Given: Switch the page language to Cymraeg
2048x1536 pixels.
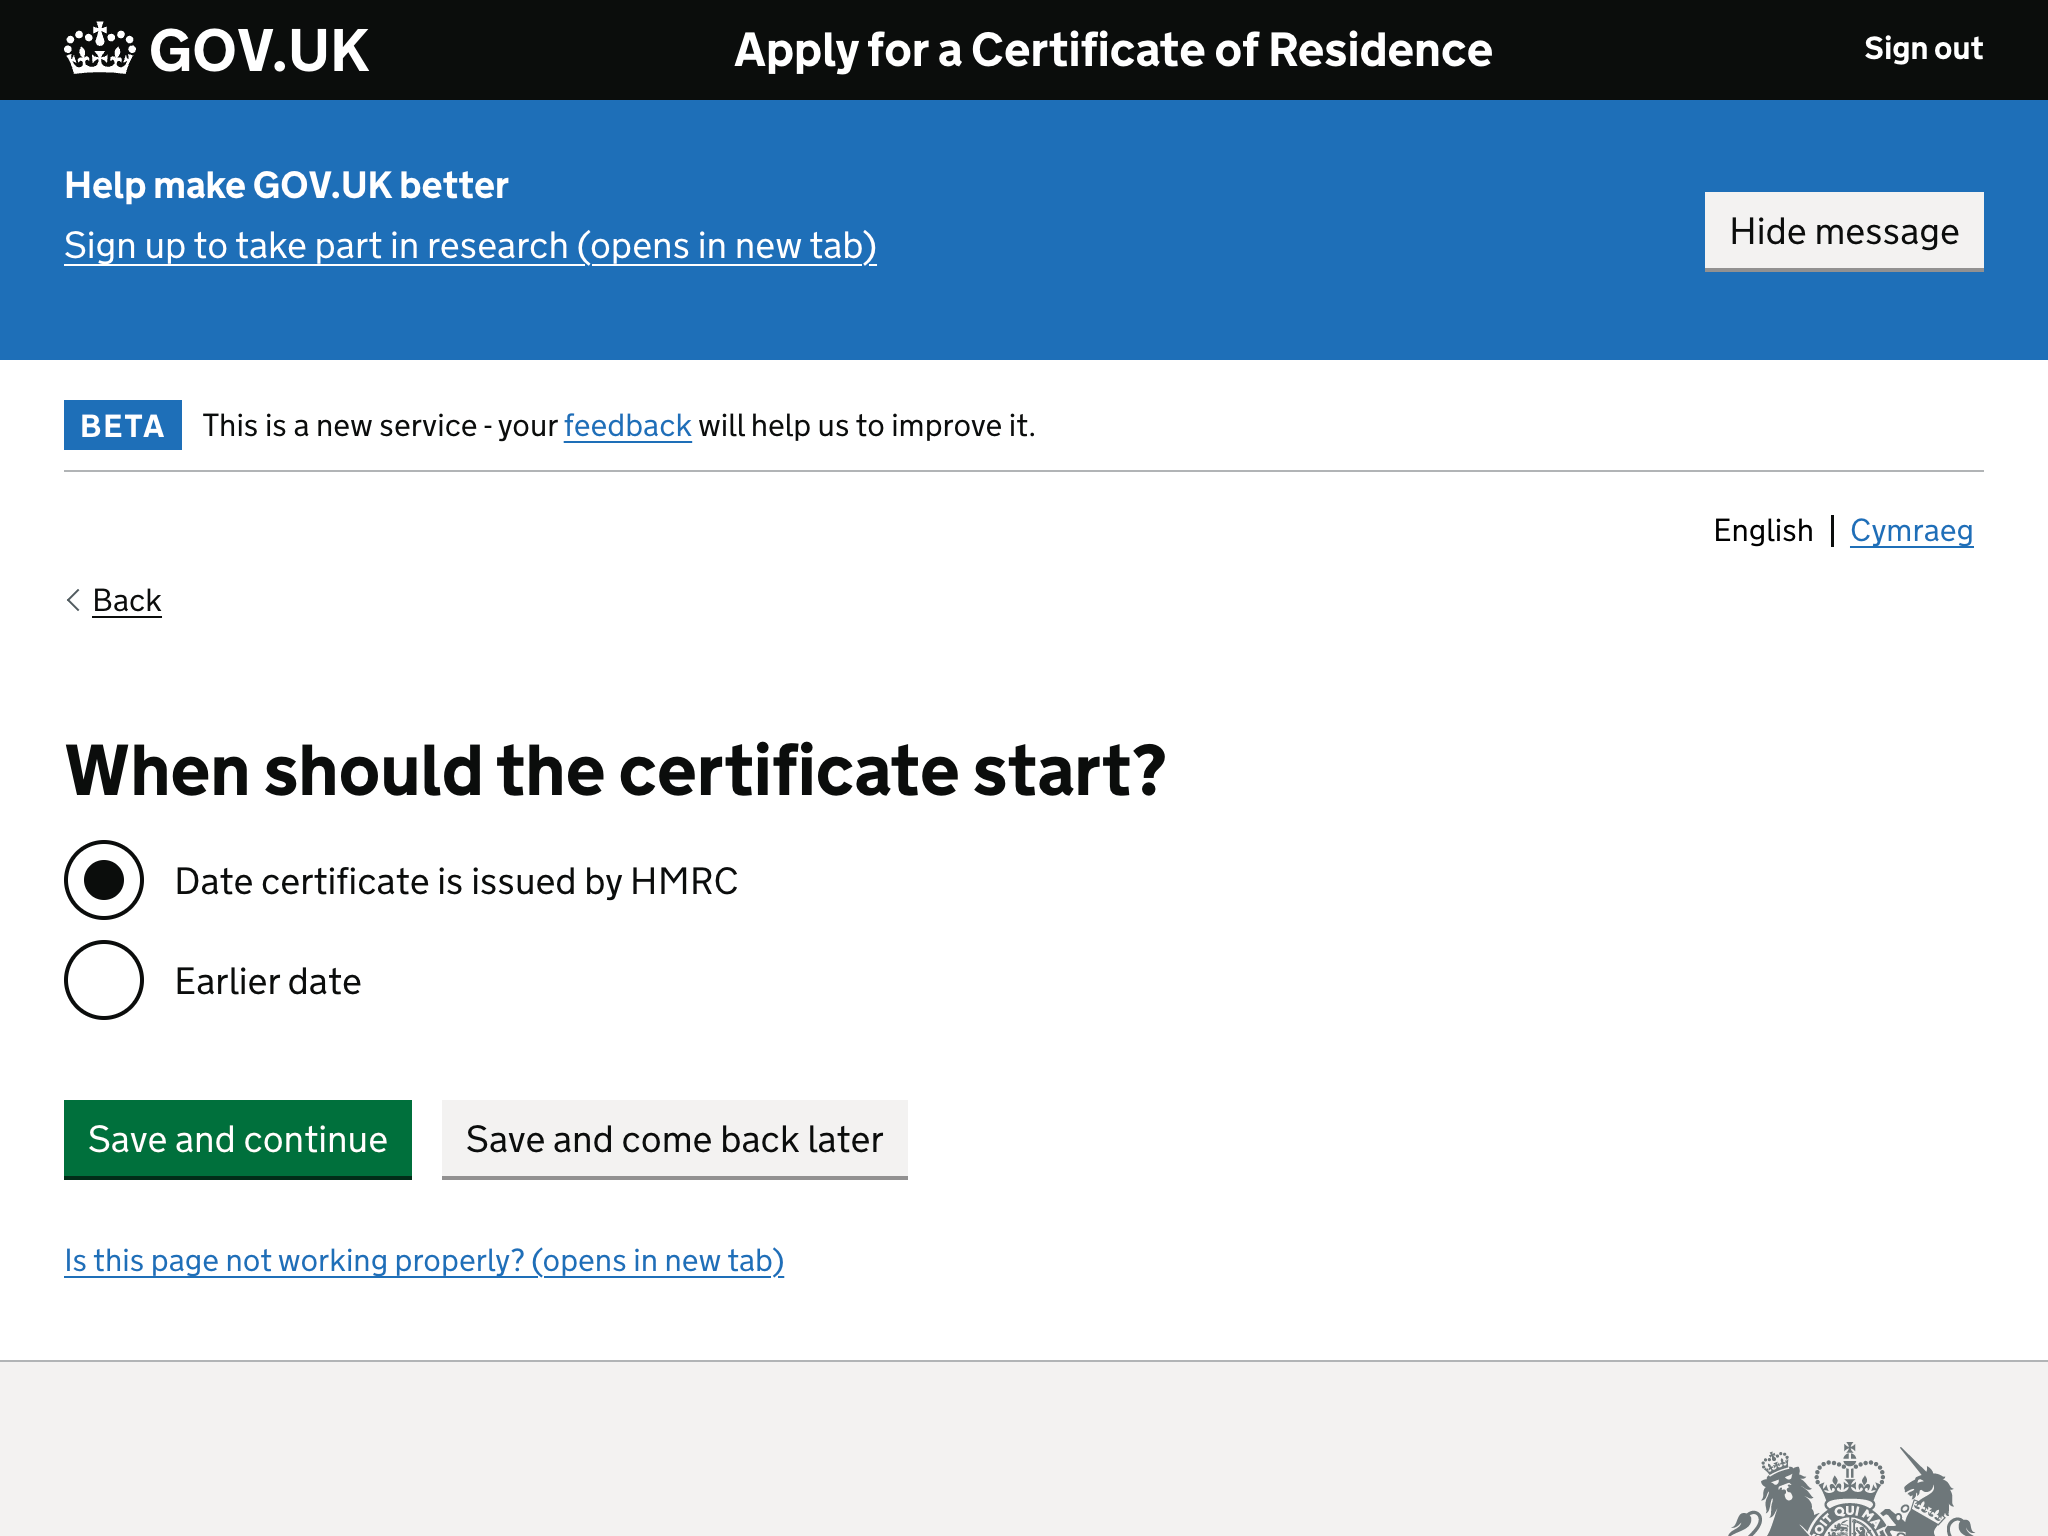Looking at the screenshot, I should (1912, 530).
